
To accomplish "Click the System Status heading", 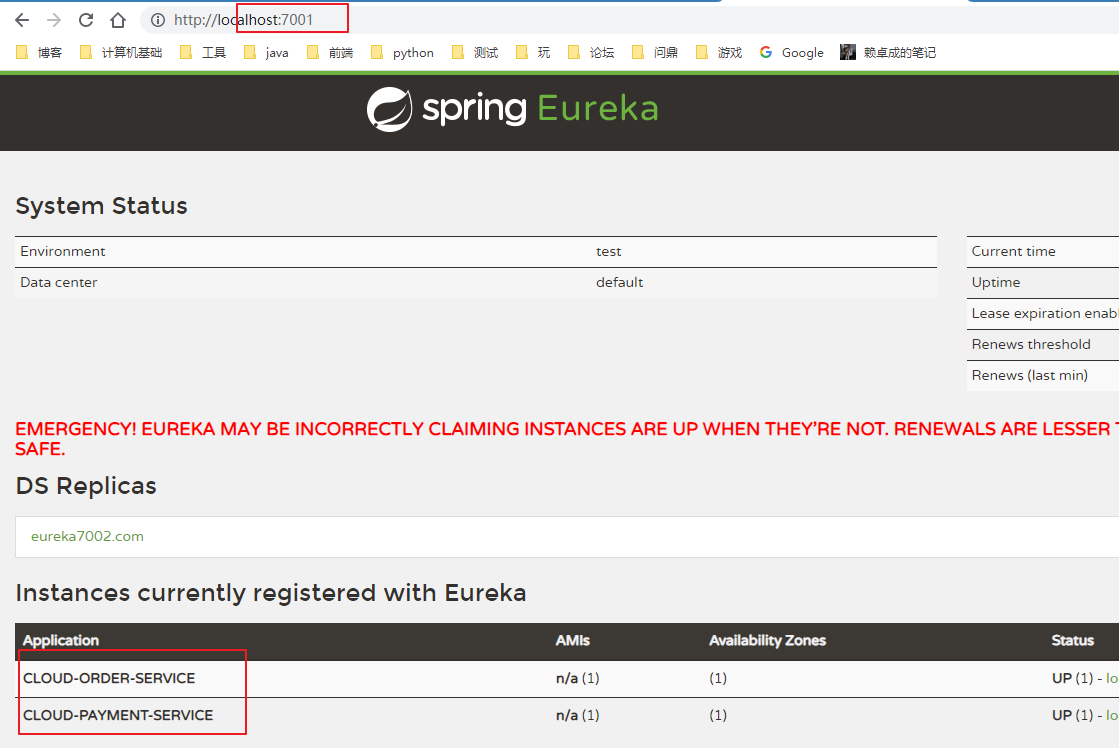I will point(101,206).
